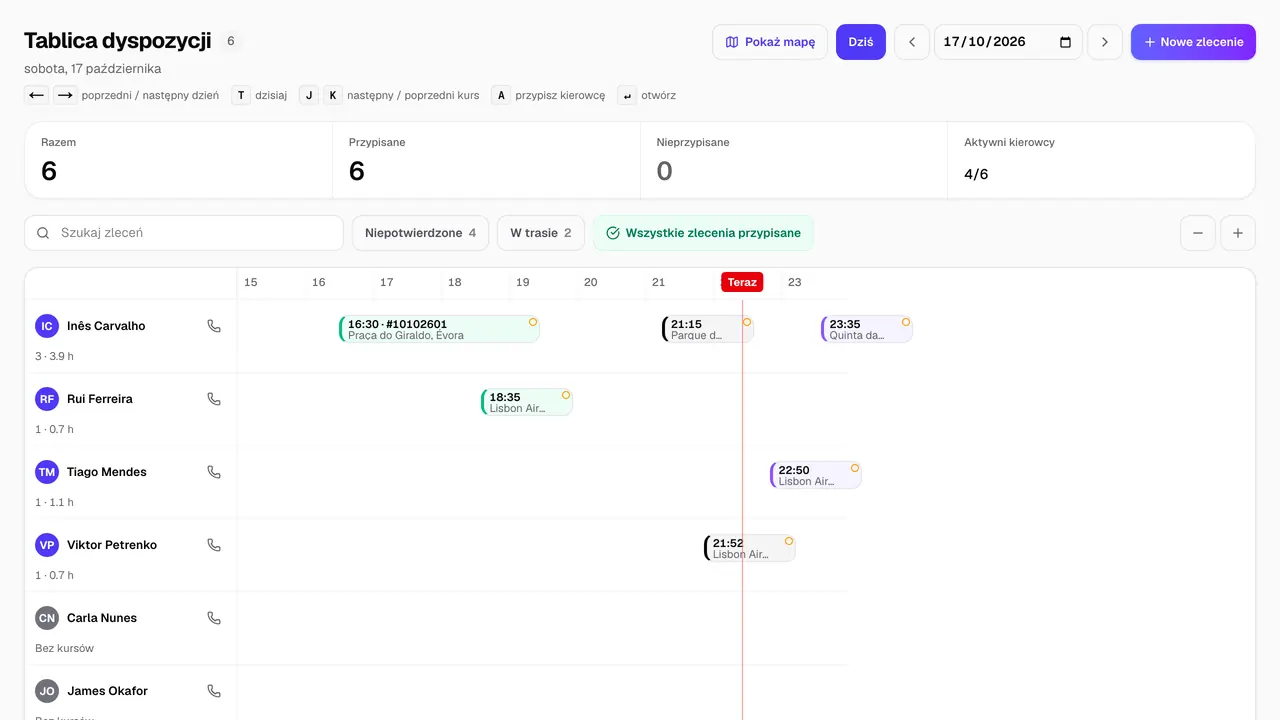Click the Aktywni kierowcy 4/6 card
Image resolution: width=1280 pixels, height=720 pixels.
[1101, 160]
